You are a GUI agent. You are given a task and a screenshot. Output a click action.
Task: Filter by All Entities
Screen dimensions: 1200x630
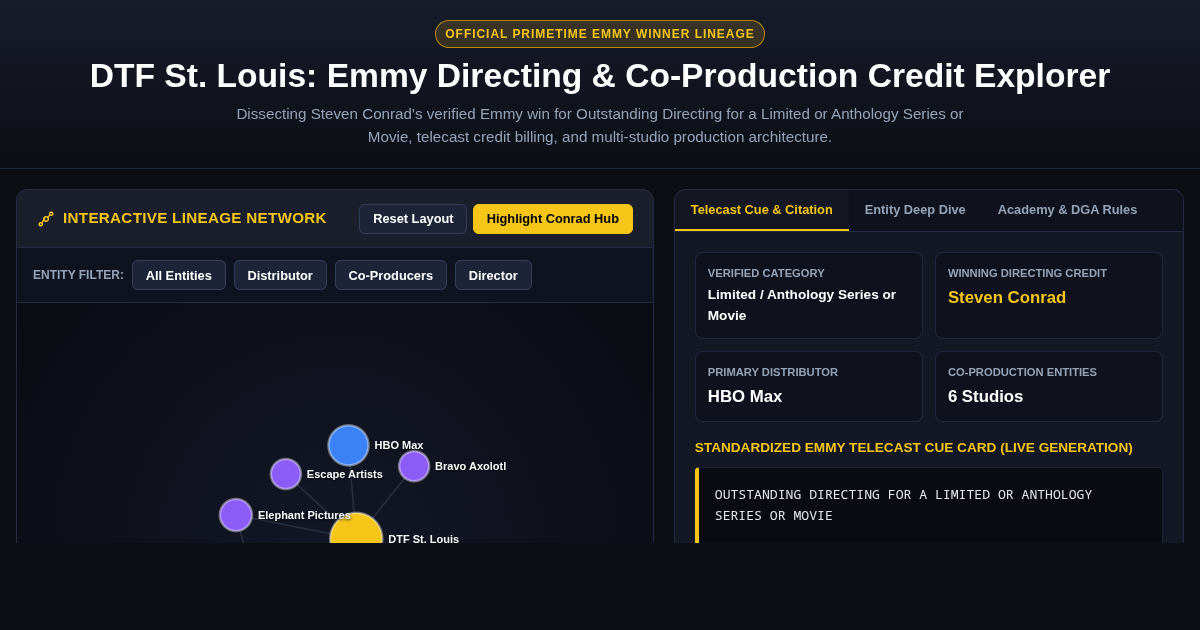pyautogui.click(x=179, y=275)
